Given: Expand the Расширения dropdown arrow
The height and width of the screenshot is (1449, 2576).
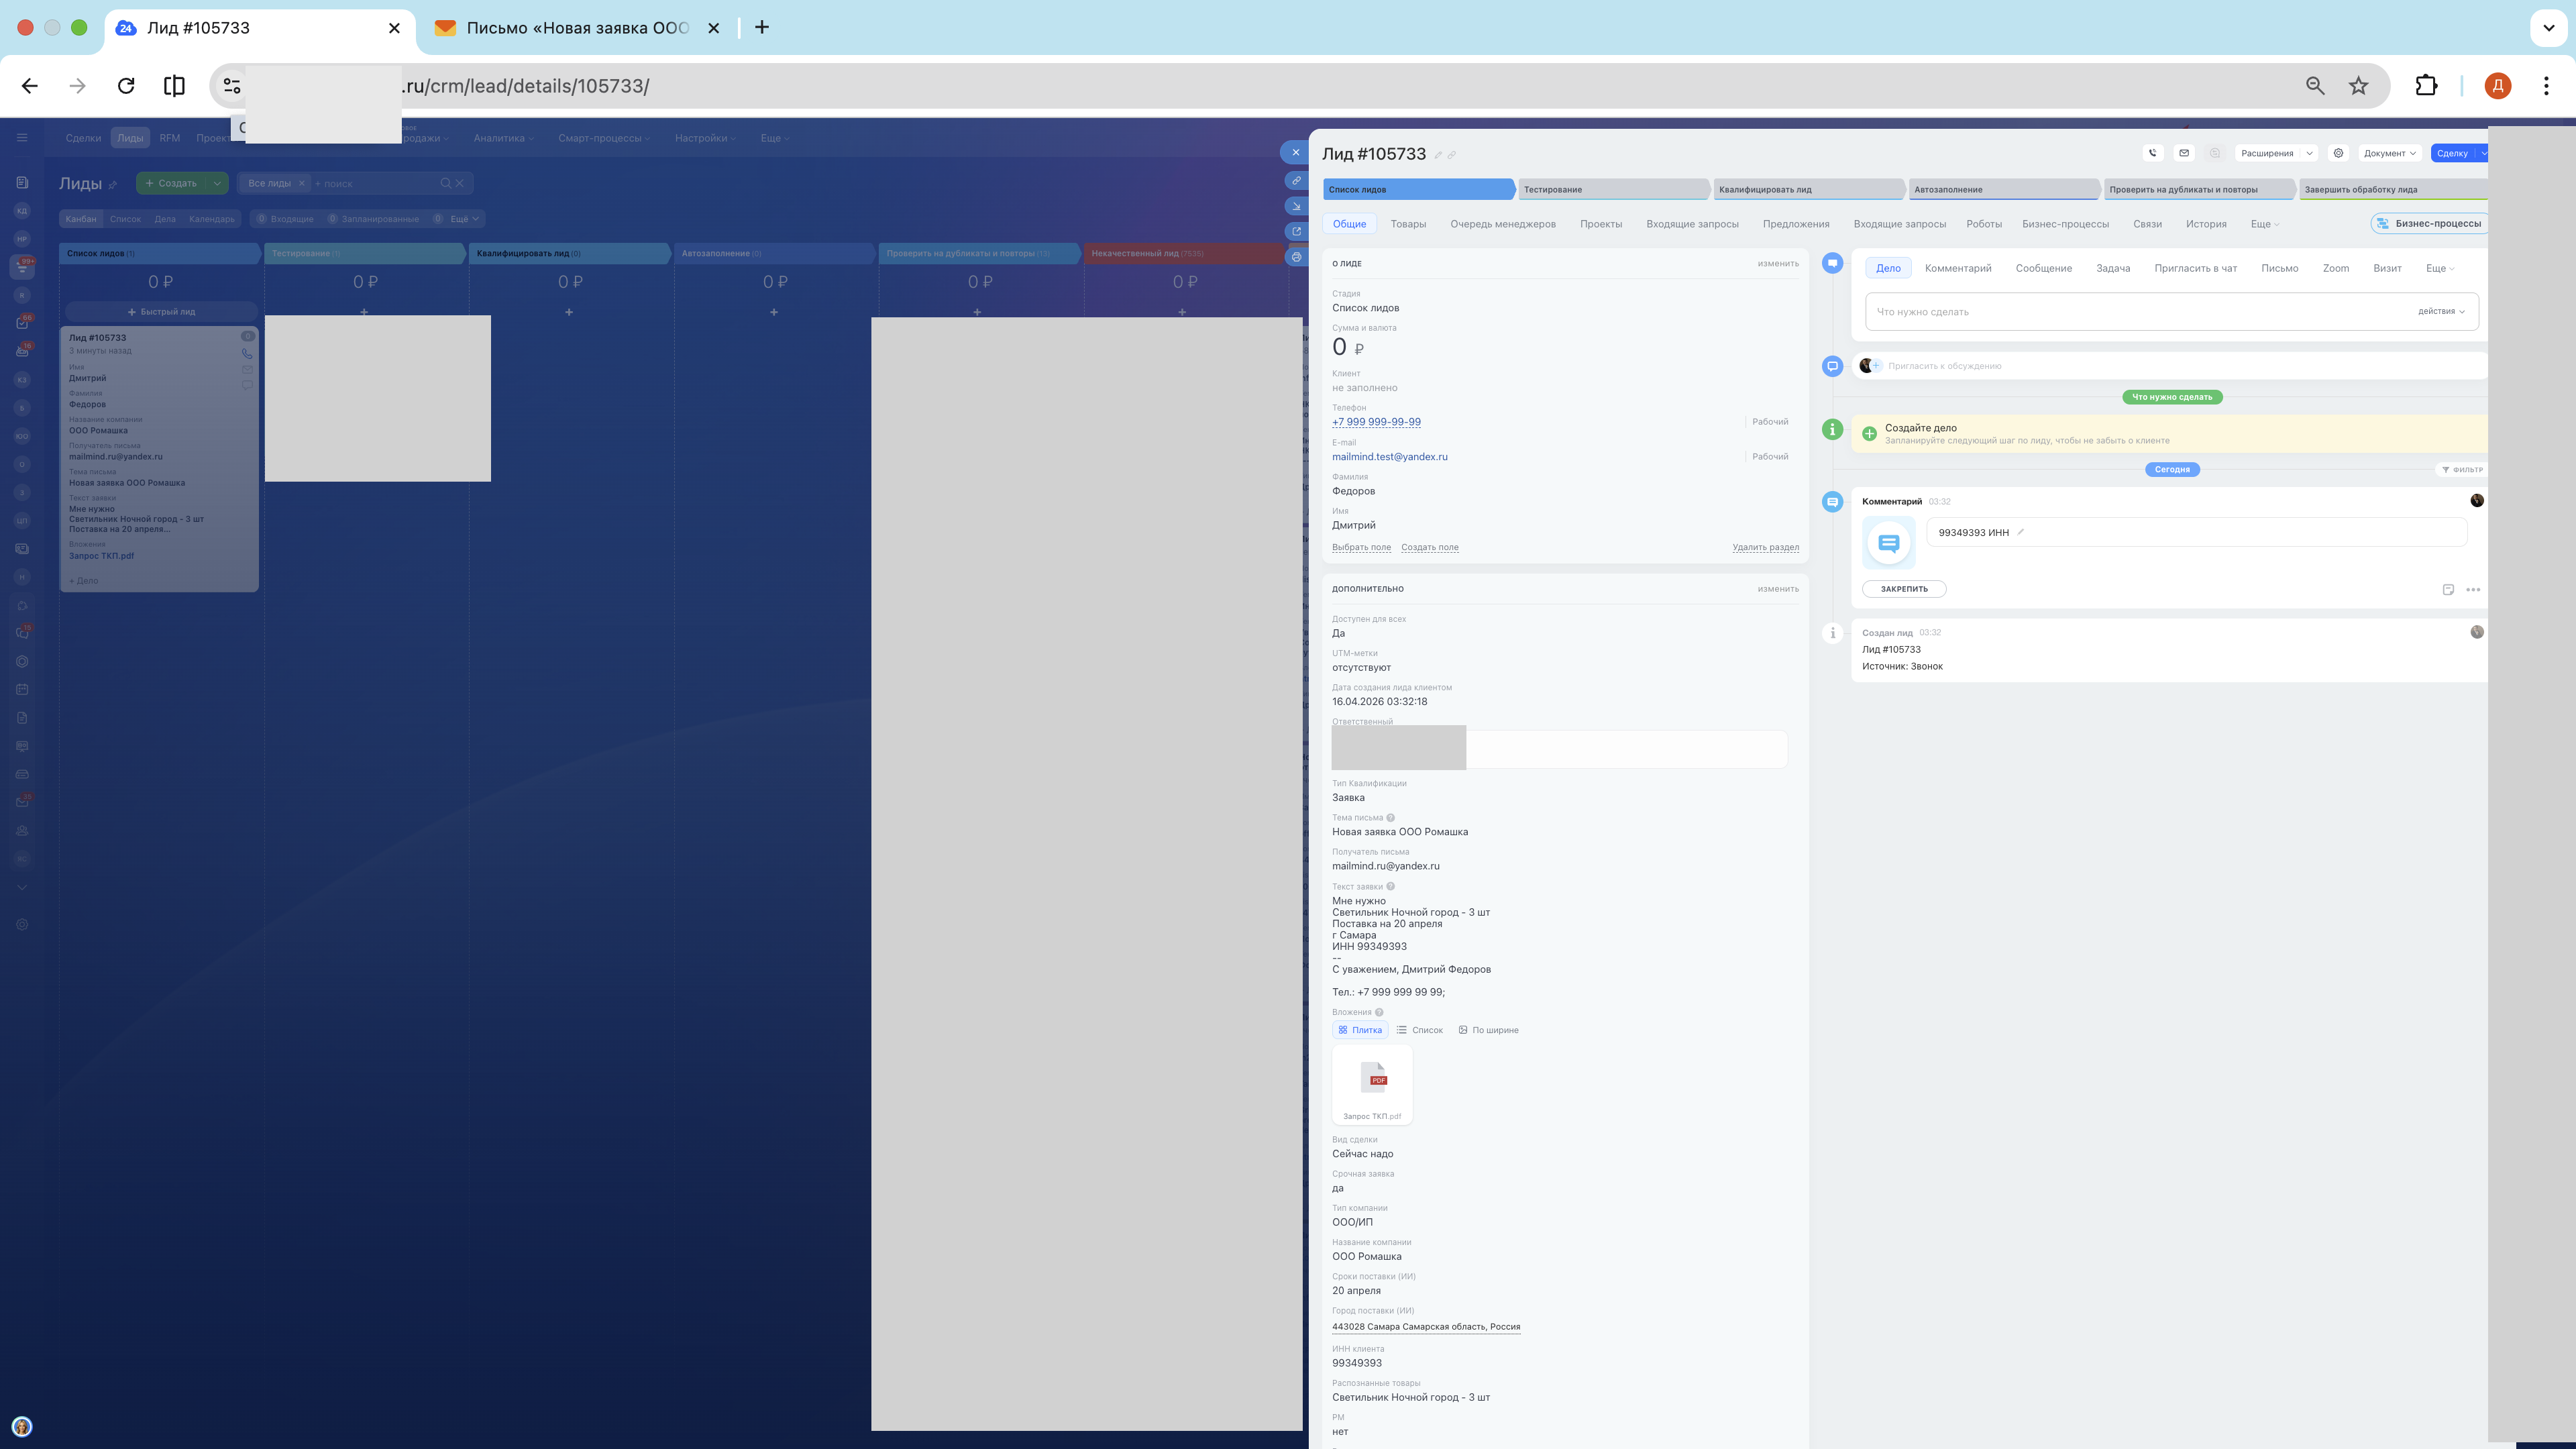Looking at the screenshot, I should click(2309, 153).
